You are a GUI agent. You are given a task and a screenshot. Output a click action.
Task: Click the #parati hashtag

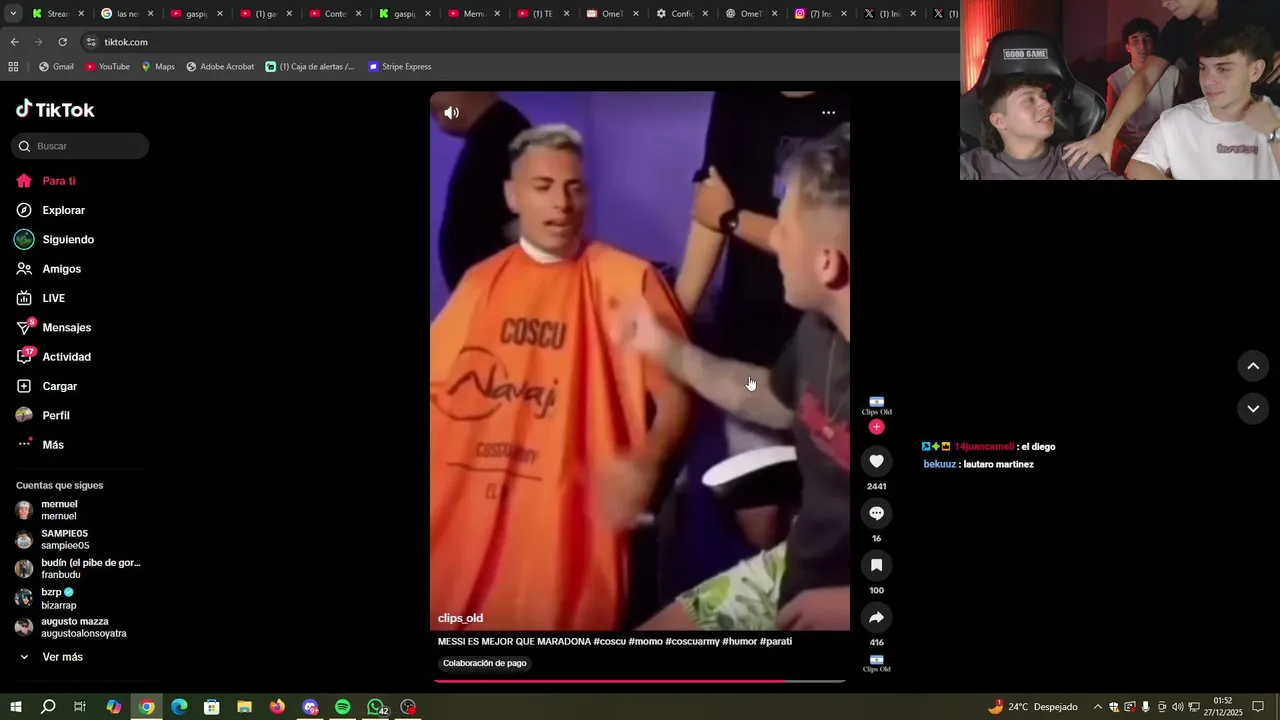tap(776, 641)
